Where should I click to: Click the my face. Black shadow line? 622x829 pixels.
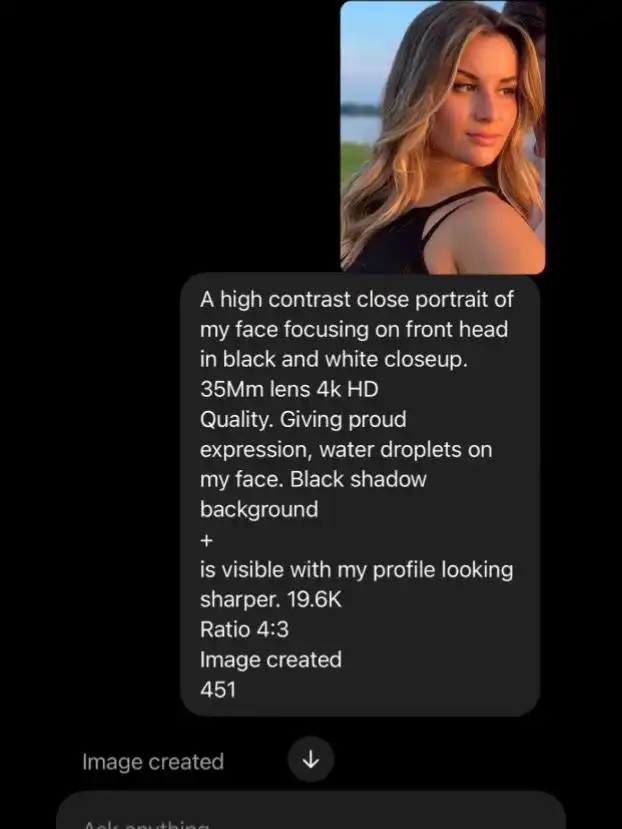[313, 480]
